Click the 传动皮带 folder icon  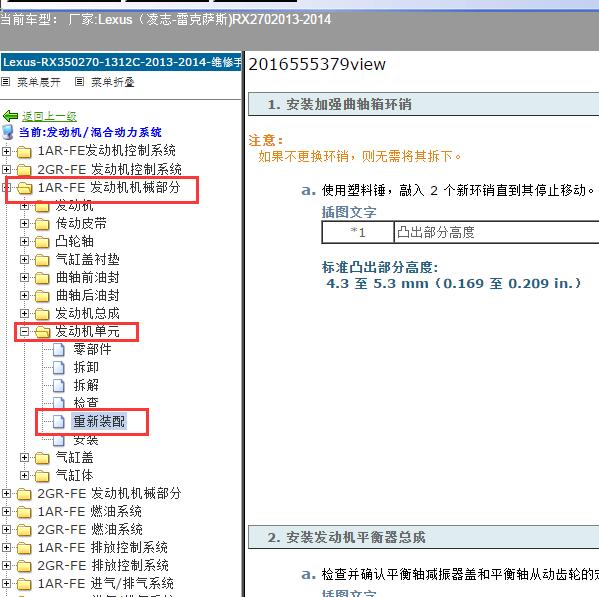(42, 224)
